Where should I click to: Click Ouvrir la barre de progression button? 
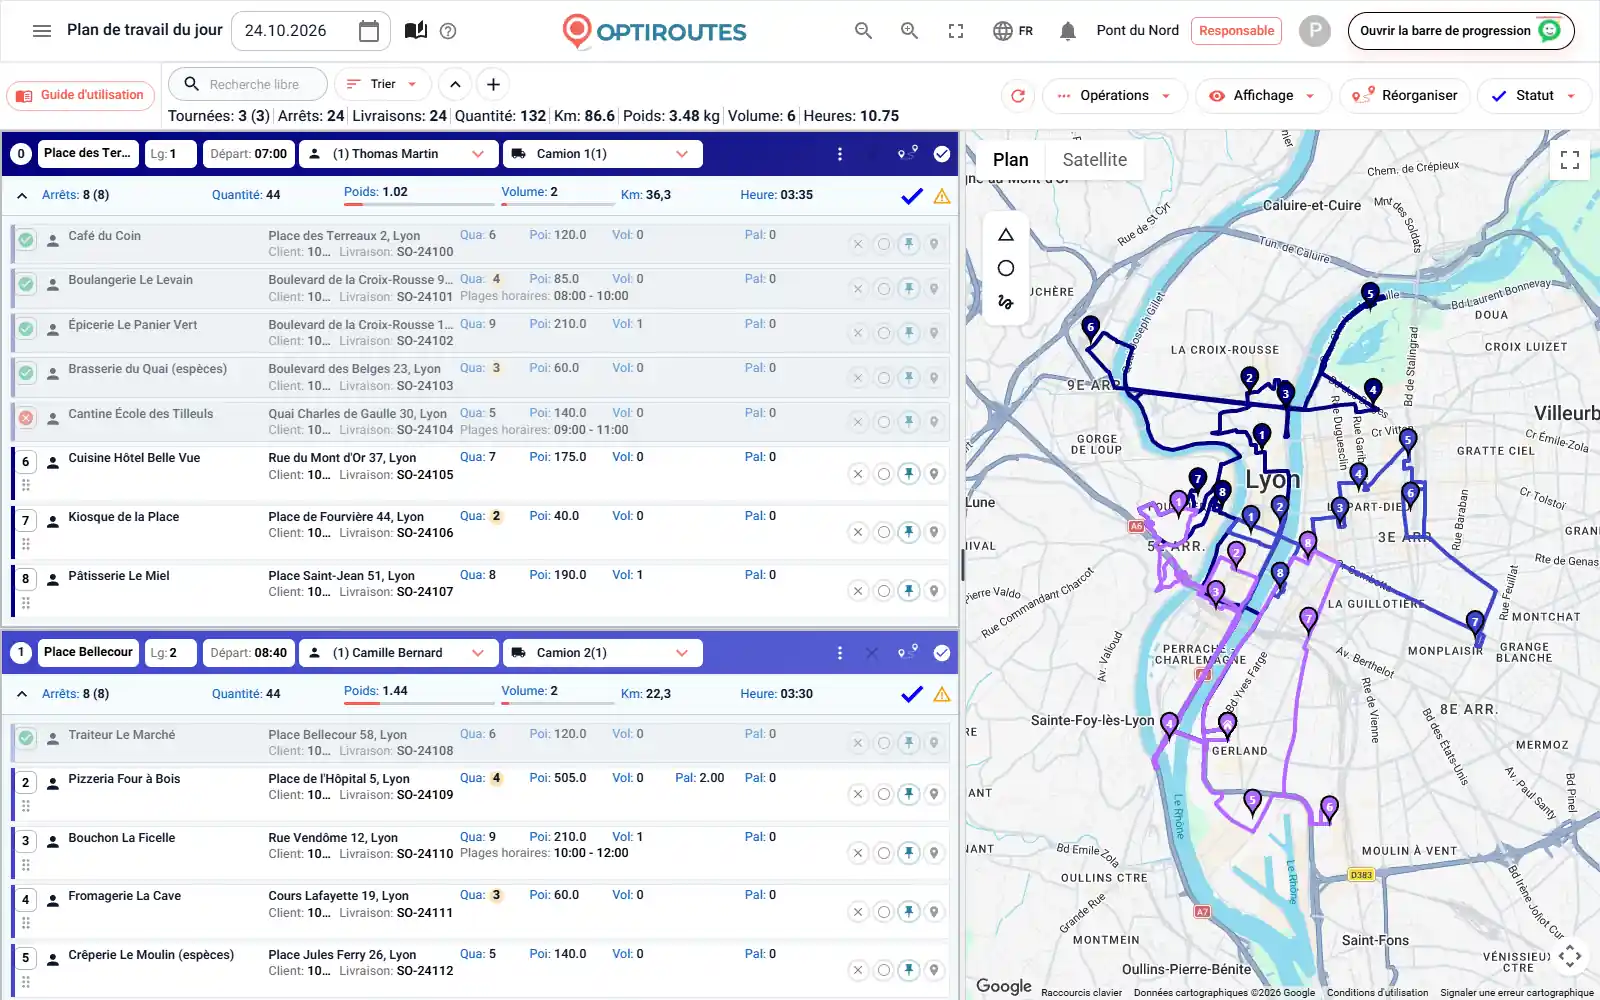coord(1461,31)
